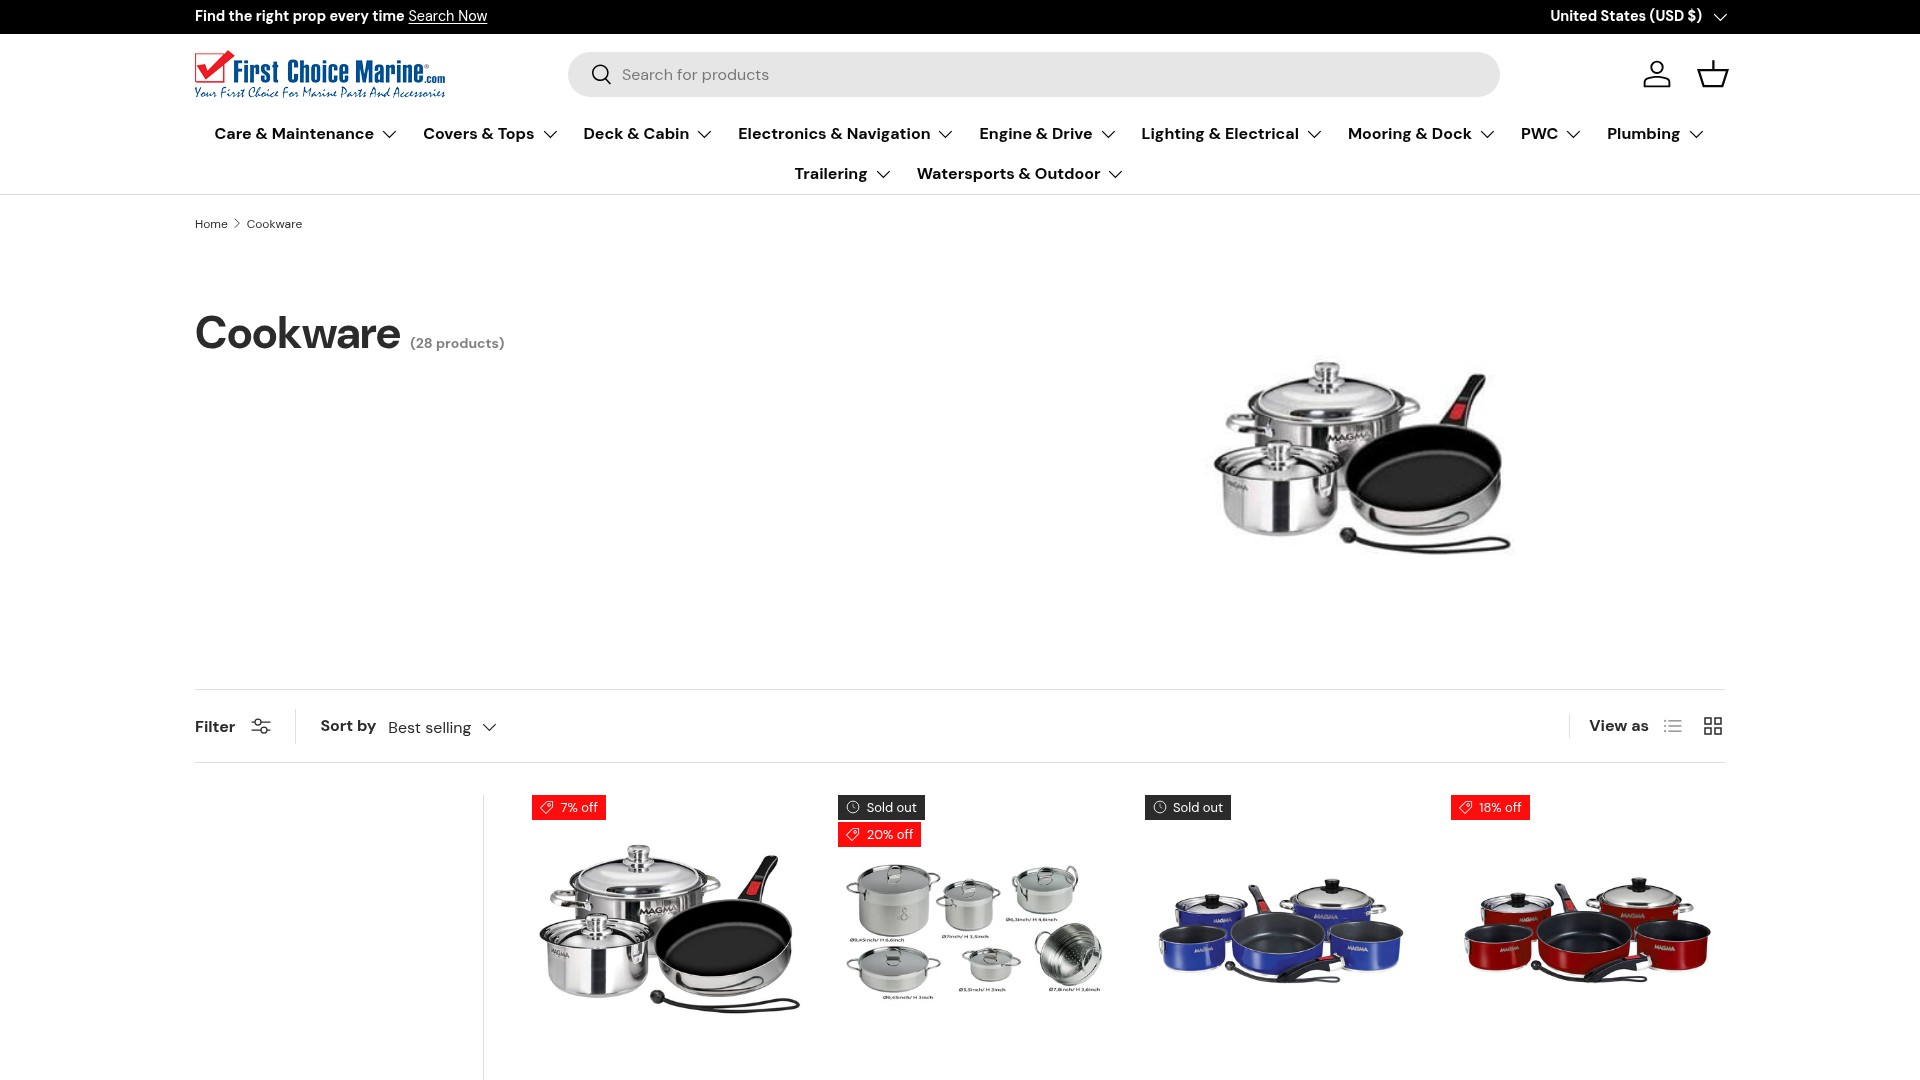Click the 7% off sale badge
1920x1080 pixels.
coord(569,807)
